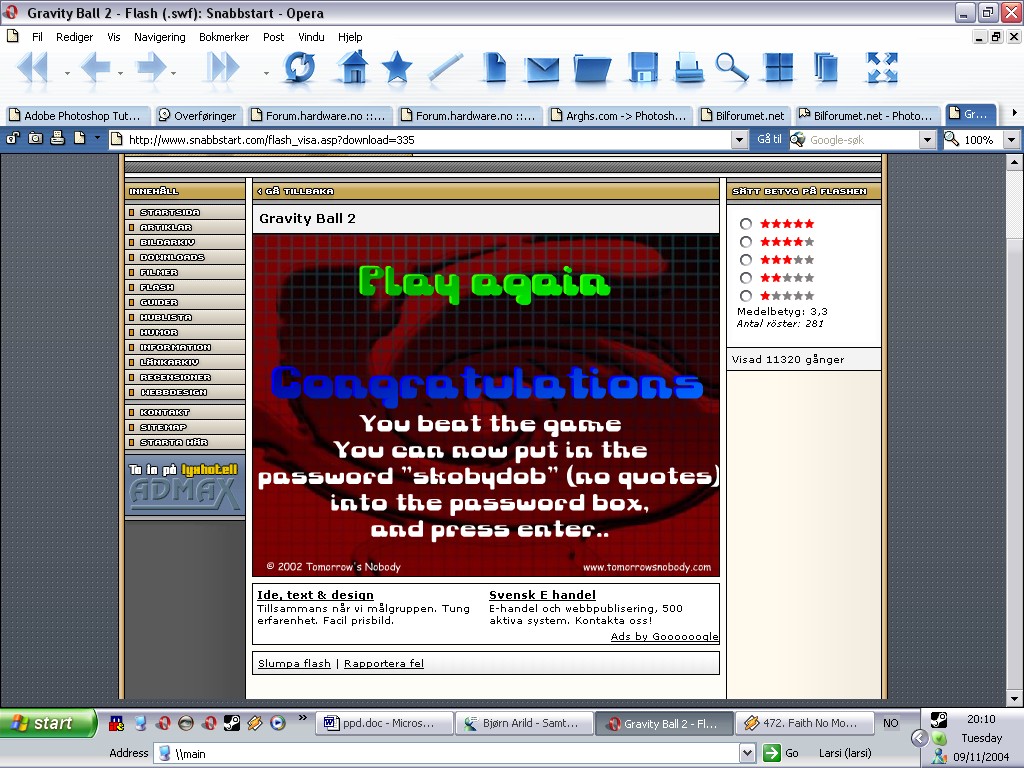Expand the address bar URL dropdown
This screenshot has height=768, width=1024.
[x=739, y=140]
